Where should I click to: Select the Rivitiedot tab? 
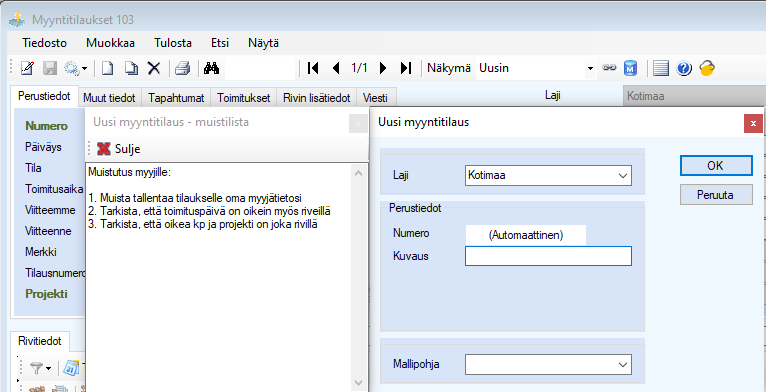(x=40, y=341)
